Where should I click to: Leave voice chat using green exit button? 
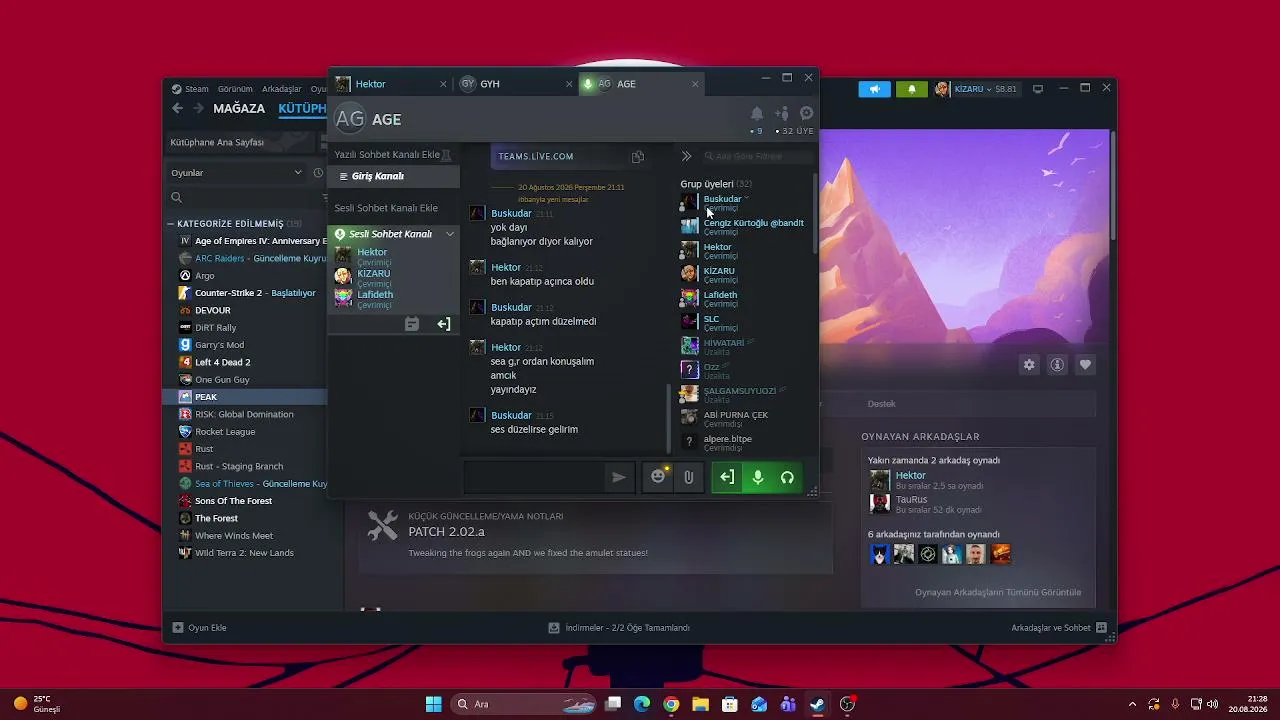coord(727,478)
